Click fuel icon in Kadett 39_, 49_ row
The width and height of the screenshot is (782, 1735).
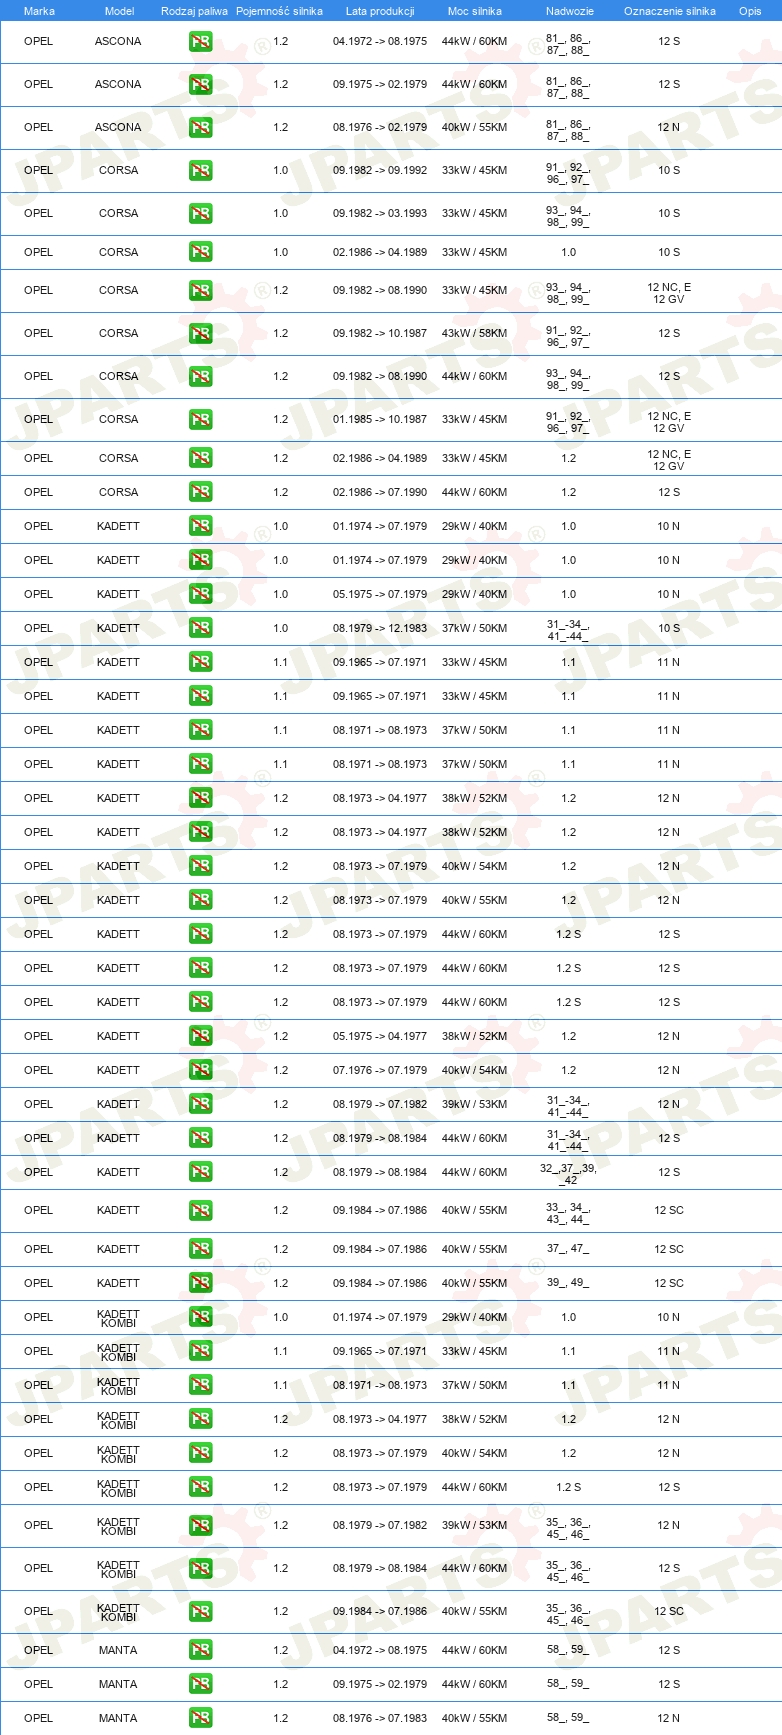pos(200,1284)
